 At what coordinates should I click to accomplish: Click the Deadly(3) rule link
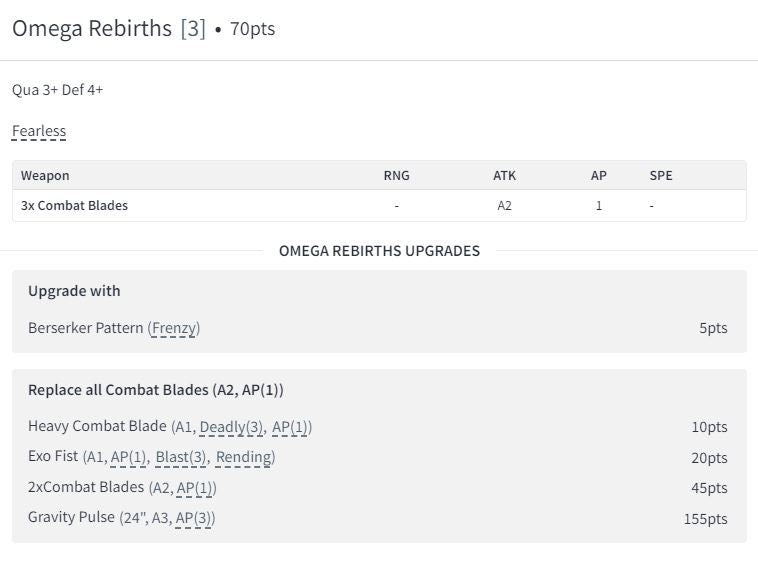point(231,427)
